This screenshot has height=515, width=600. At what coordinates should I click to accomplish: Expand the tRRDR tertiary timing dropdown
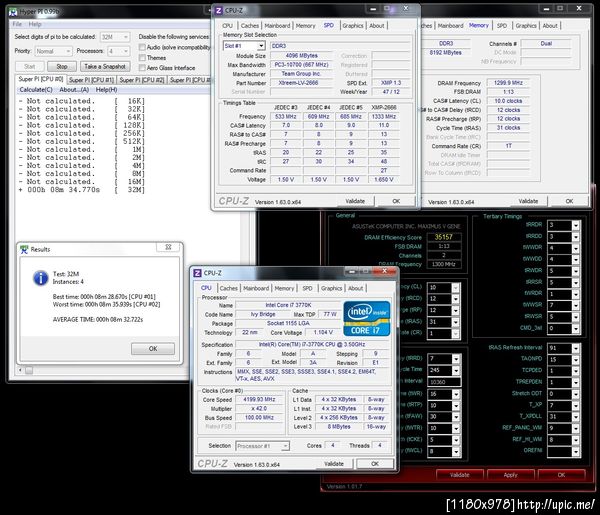pos(576,225)
